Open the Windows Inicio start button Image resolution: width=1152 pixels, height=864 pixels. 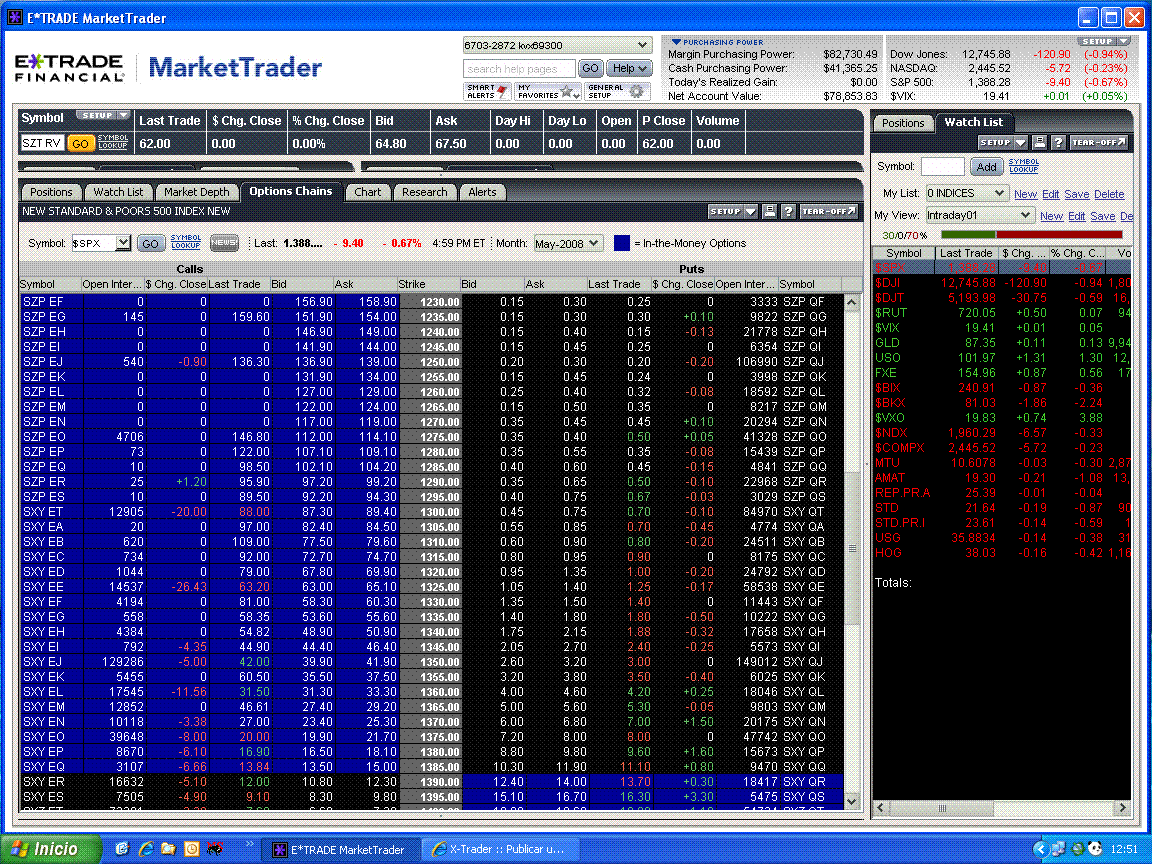point(50,849)
